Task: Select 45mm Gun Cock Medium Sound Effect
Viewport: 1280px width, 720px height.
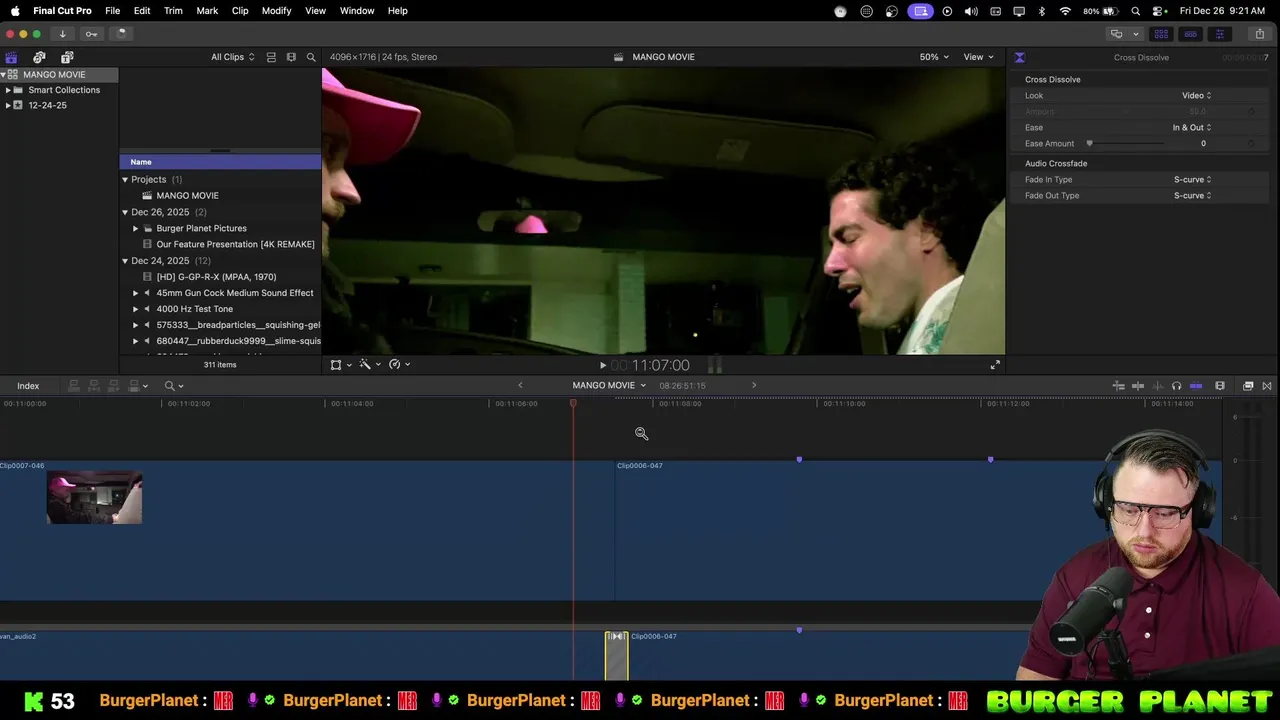Action: pos(220,293)
